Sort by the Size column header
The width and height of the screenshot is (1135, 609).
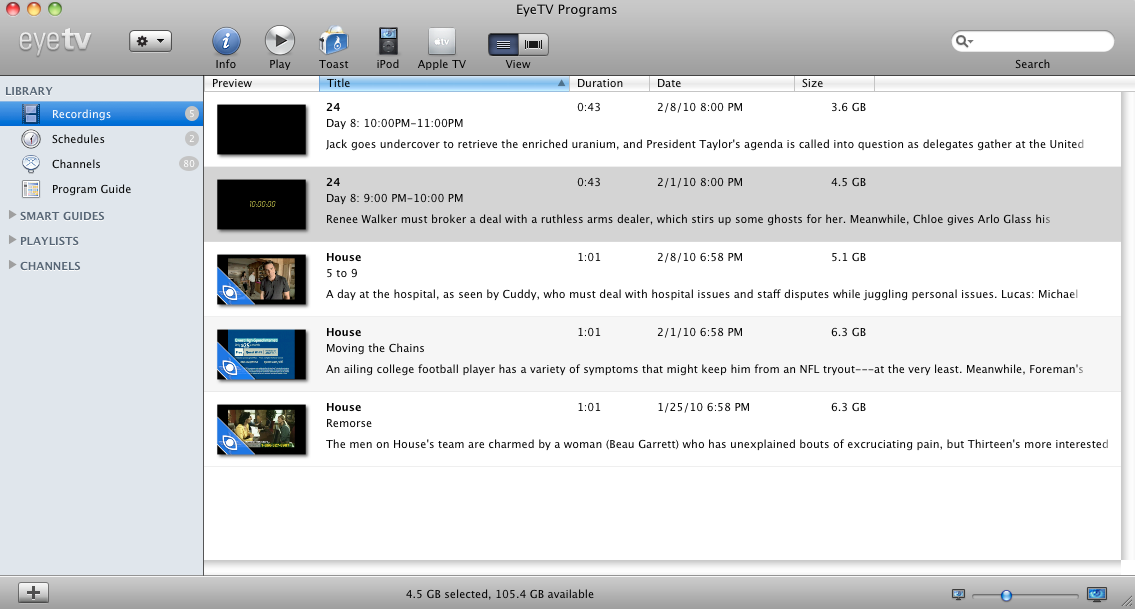coord(835,83)
